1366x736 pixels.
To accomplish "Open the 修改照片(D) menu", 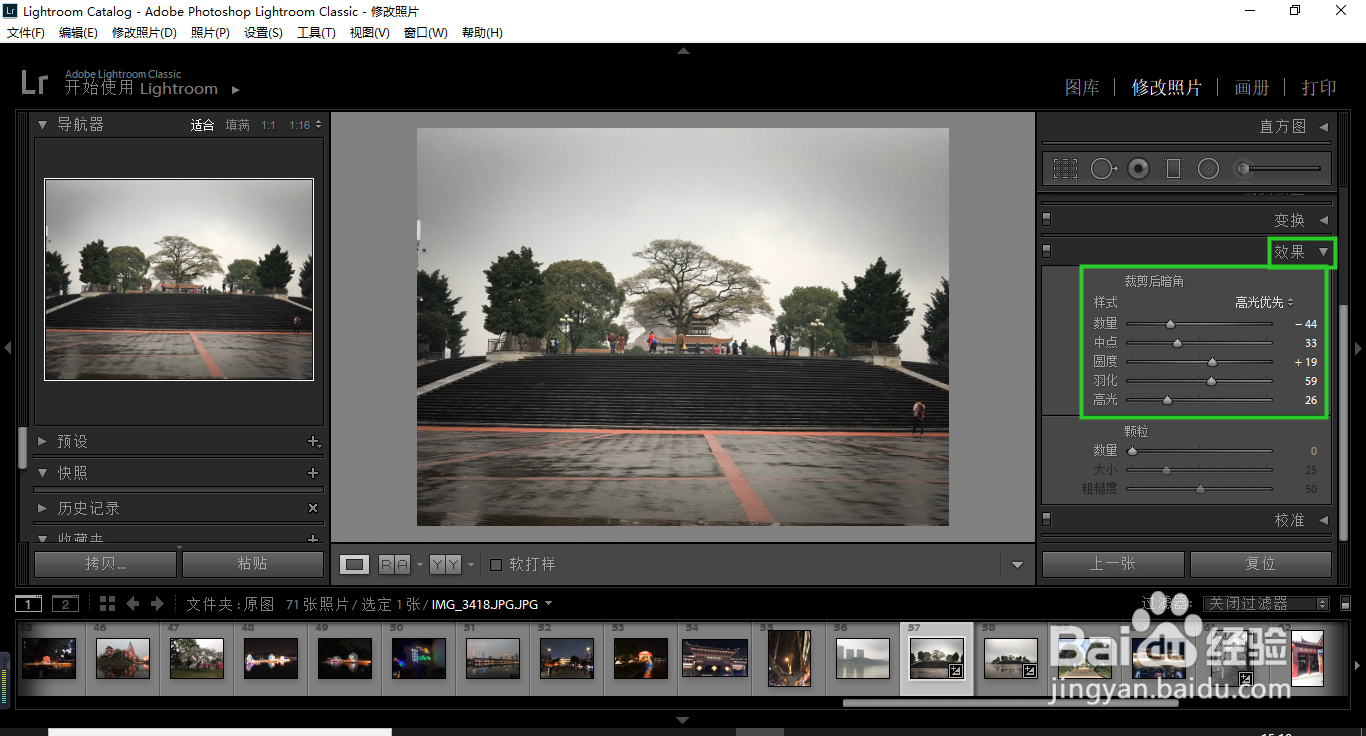I will 144,33.
